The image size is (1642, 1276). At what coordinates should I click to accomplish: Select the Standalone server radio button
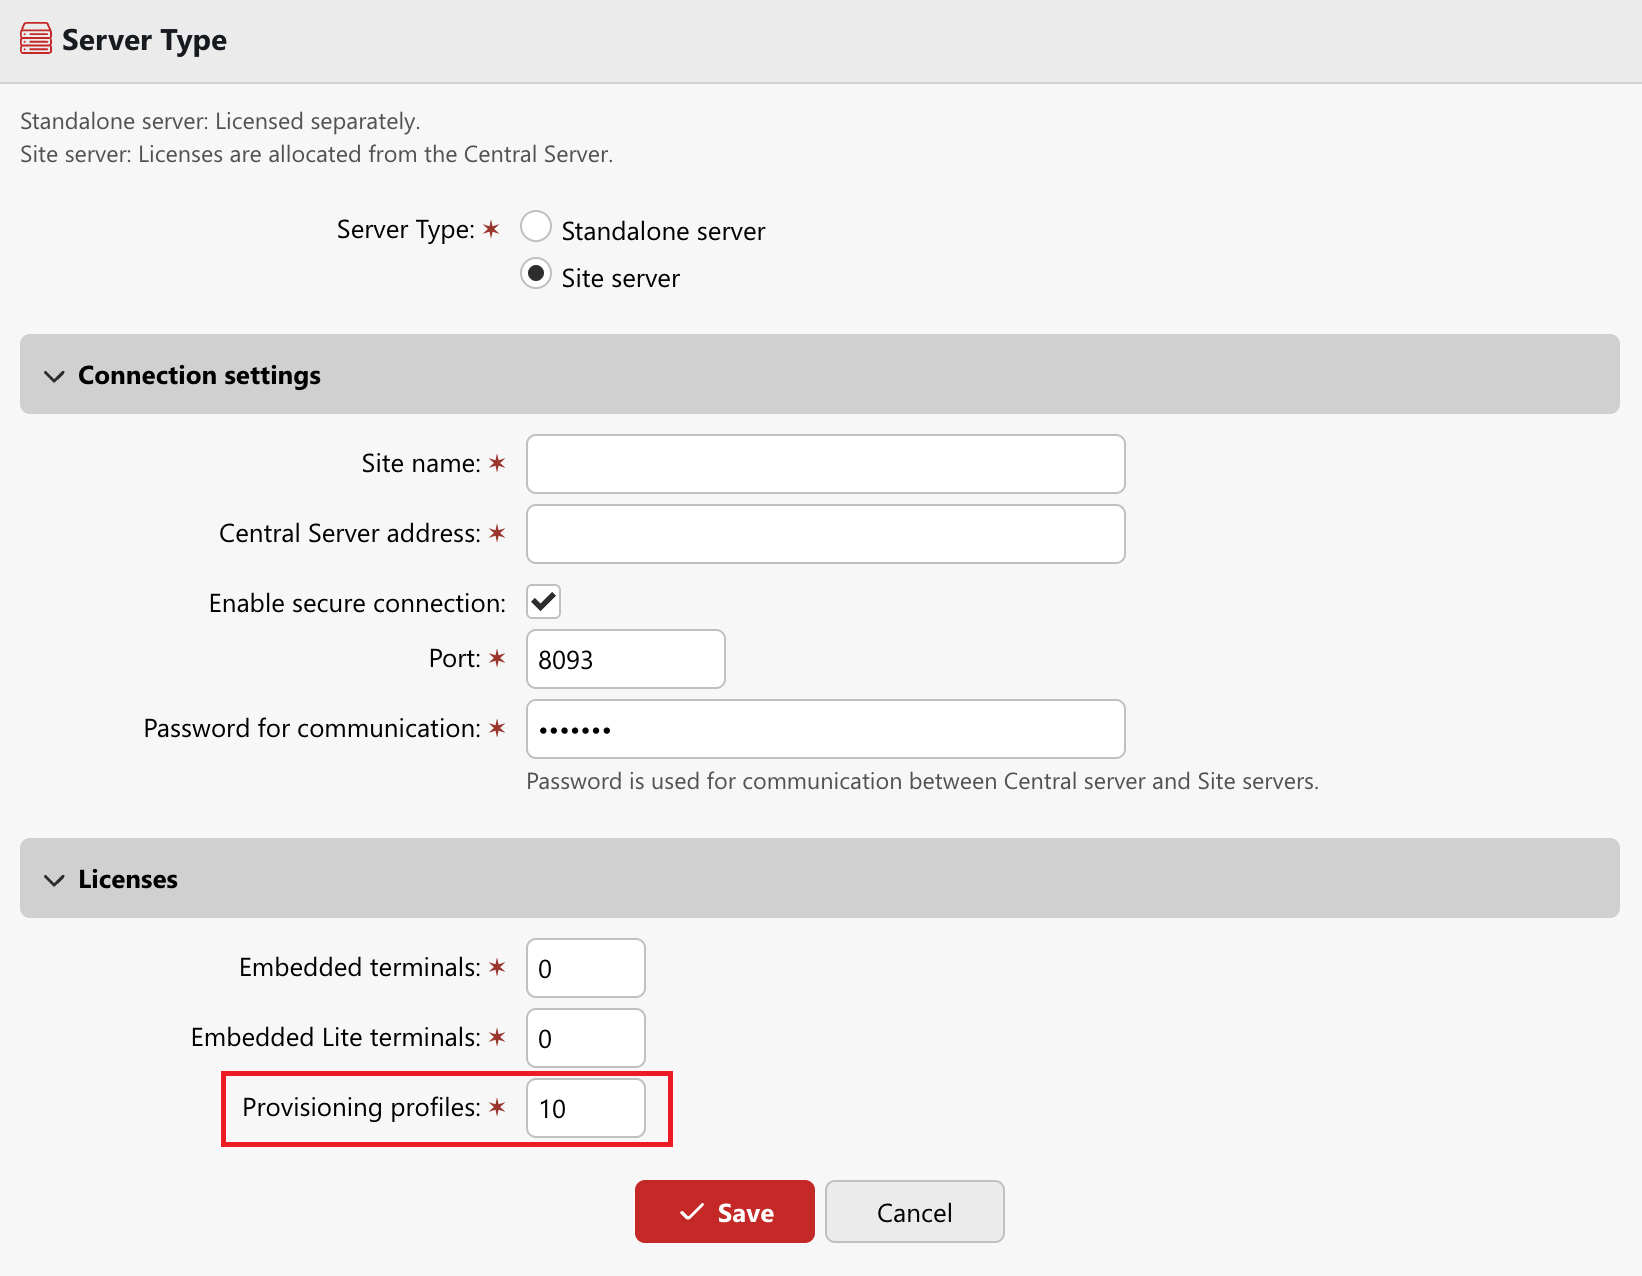[536, 227]
